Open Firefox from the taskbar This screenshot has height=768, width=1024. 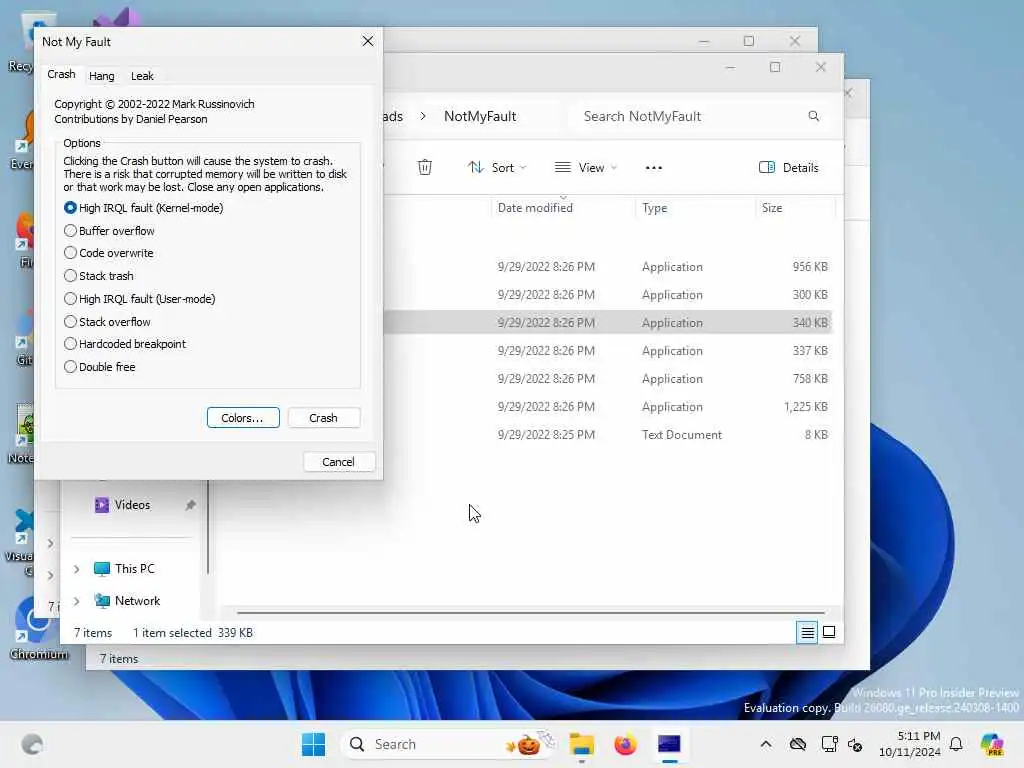tap(625, 744)
